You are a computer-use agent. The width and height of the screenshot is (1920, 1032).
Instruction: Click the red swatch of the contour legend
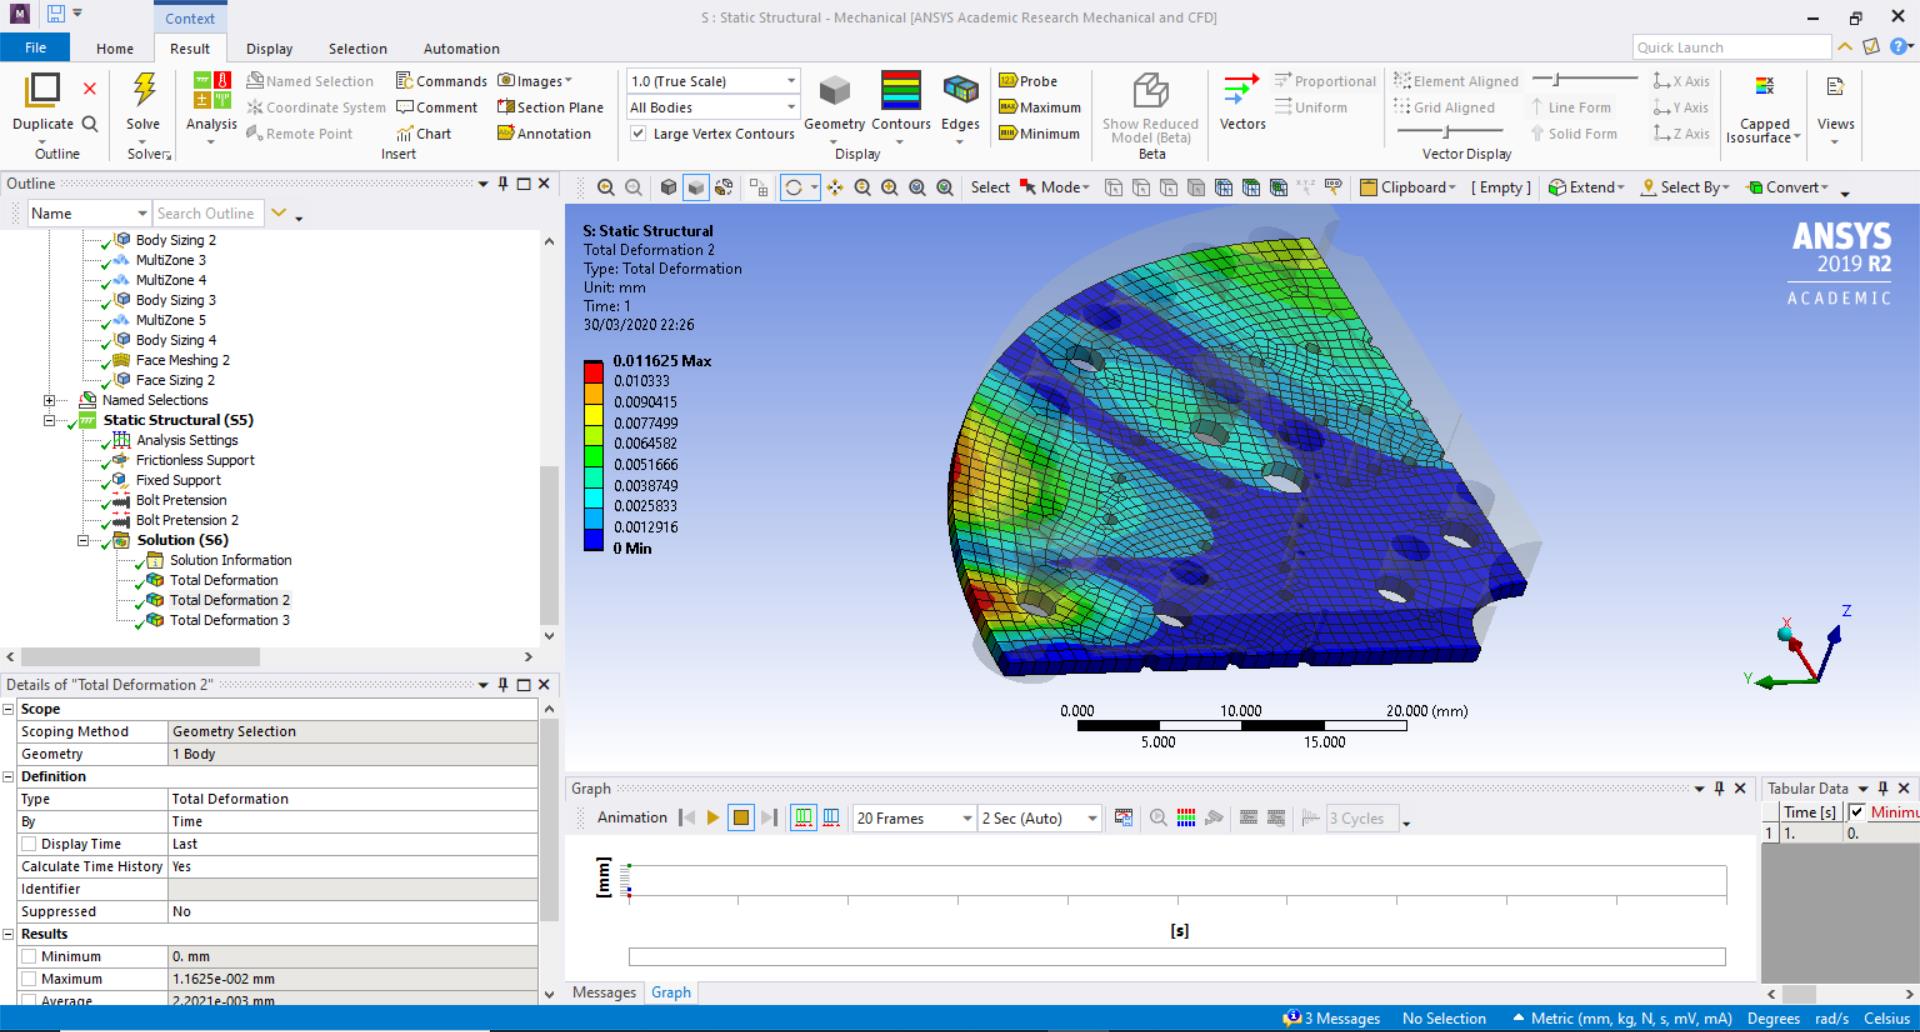[593, 371]
